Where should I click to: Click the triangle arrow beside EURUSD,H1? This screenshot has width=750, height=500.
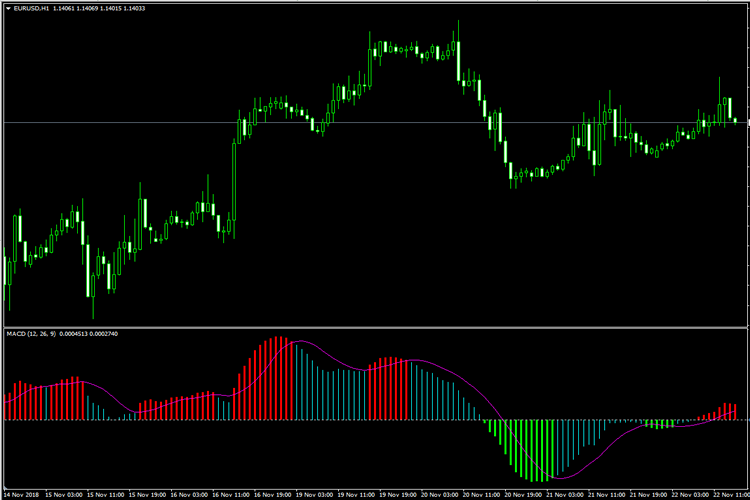(x=7, y=9)
